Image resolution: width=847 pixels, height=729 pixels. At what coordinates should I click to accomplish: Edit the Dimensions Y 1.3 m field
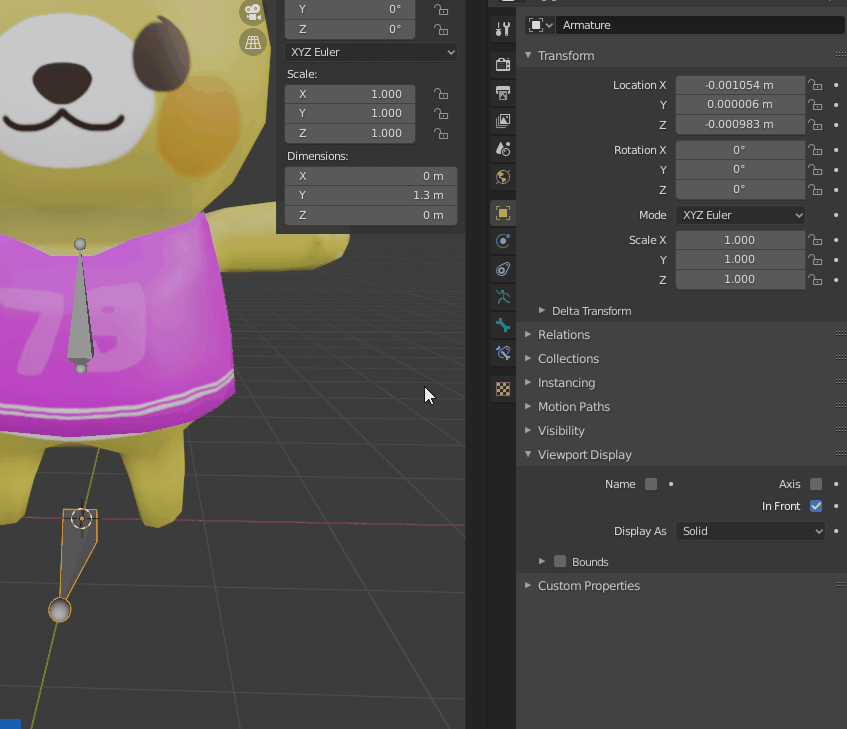click(371, 195)
